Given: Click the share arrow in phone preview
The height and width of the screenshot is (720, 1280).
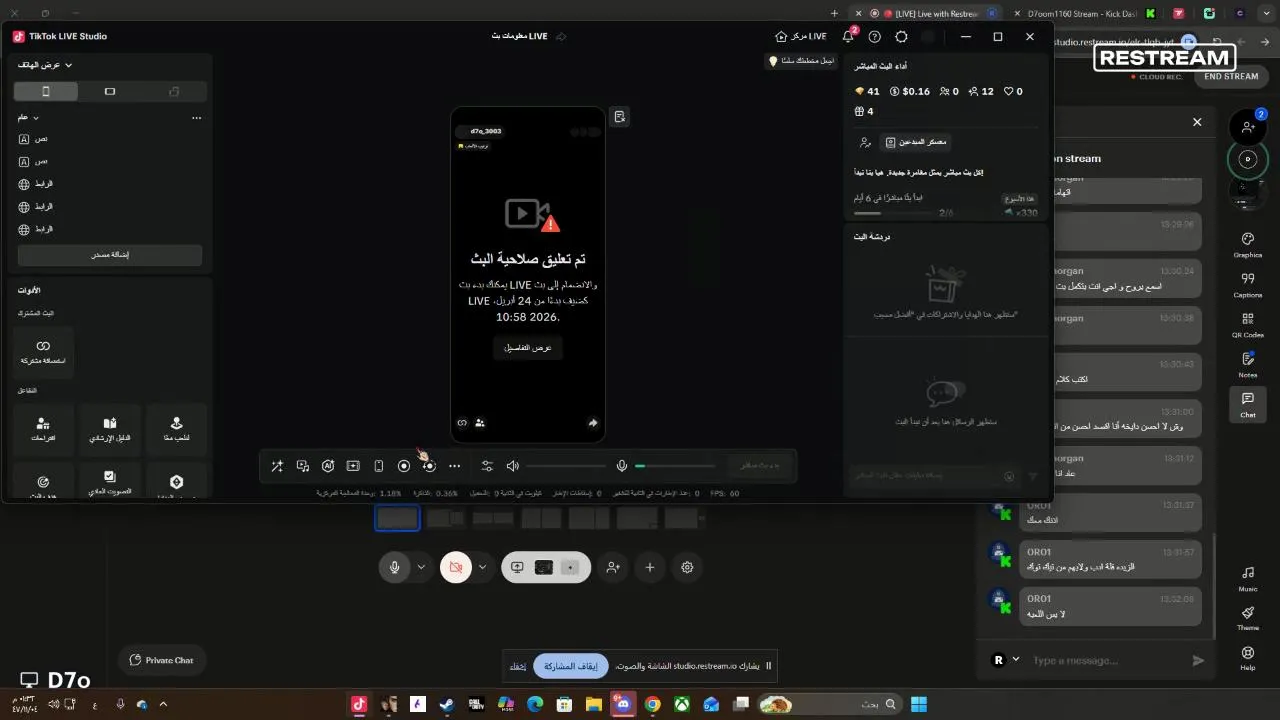Looking at the screenshot, I should click(x=593, y=423).
